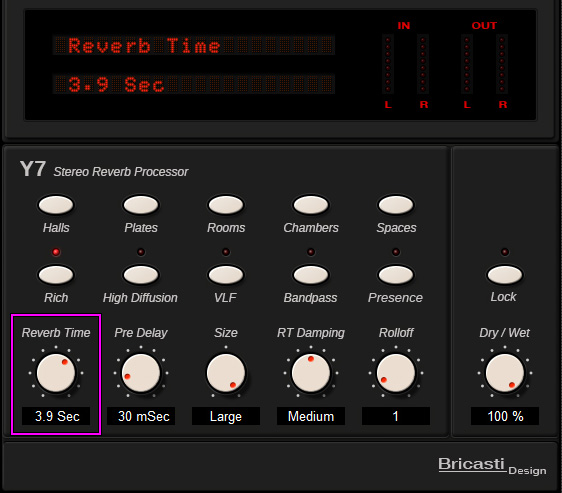
Task: Choose the Rooms reverb category
Action: click(x=226, y=205)
